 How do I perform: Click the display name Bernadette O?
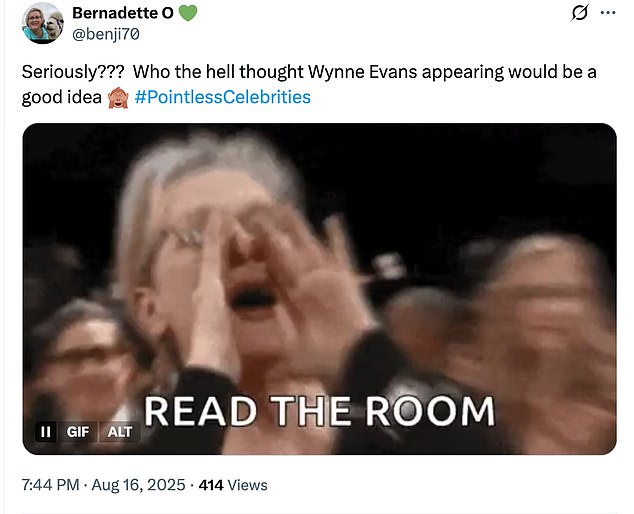point(123,13)
